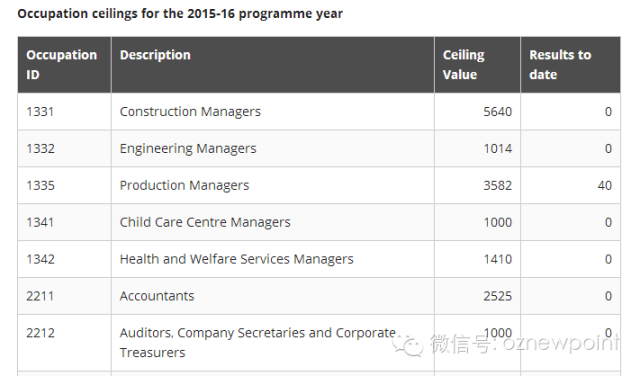Image resolution: width=640 pixels, height=376 pixels.
Task: Select the Construction Managers description cell
Action: click(x=273, y=111)
